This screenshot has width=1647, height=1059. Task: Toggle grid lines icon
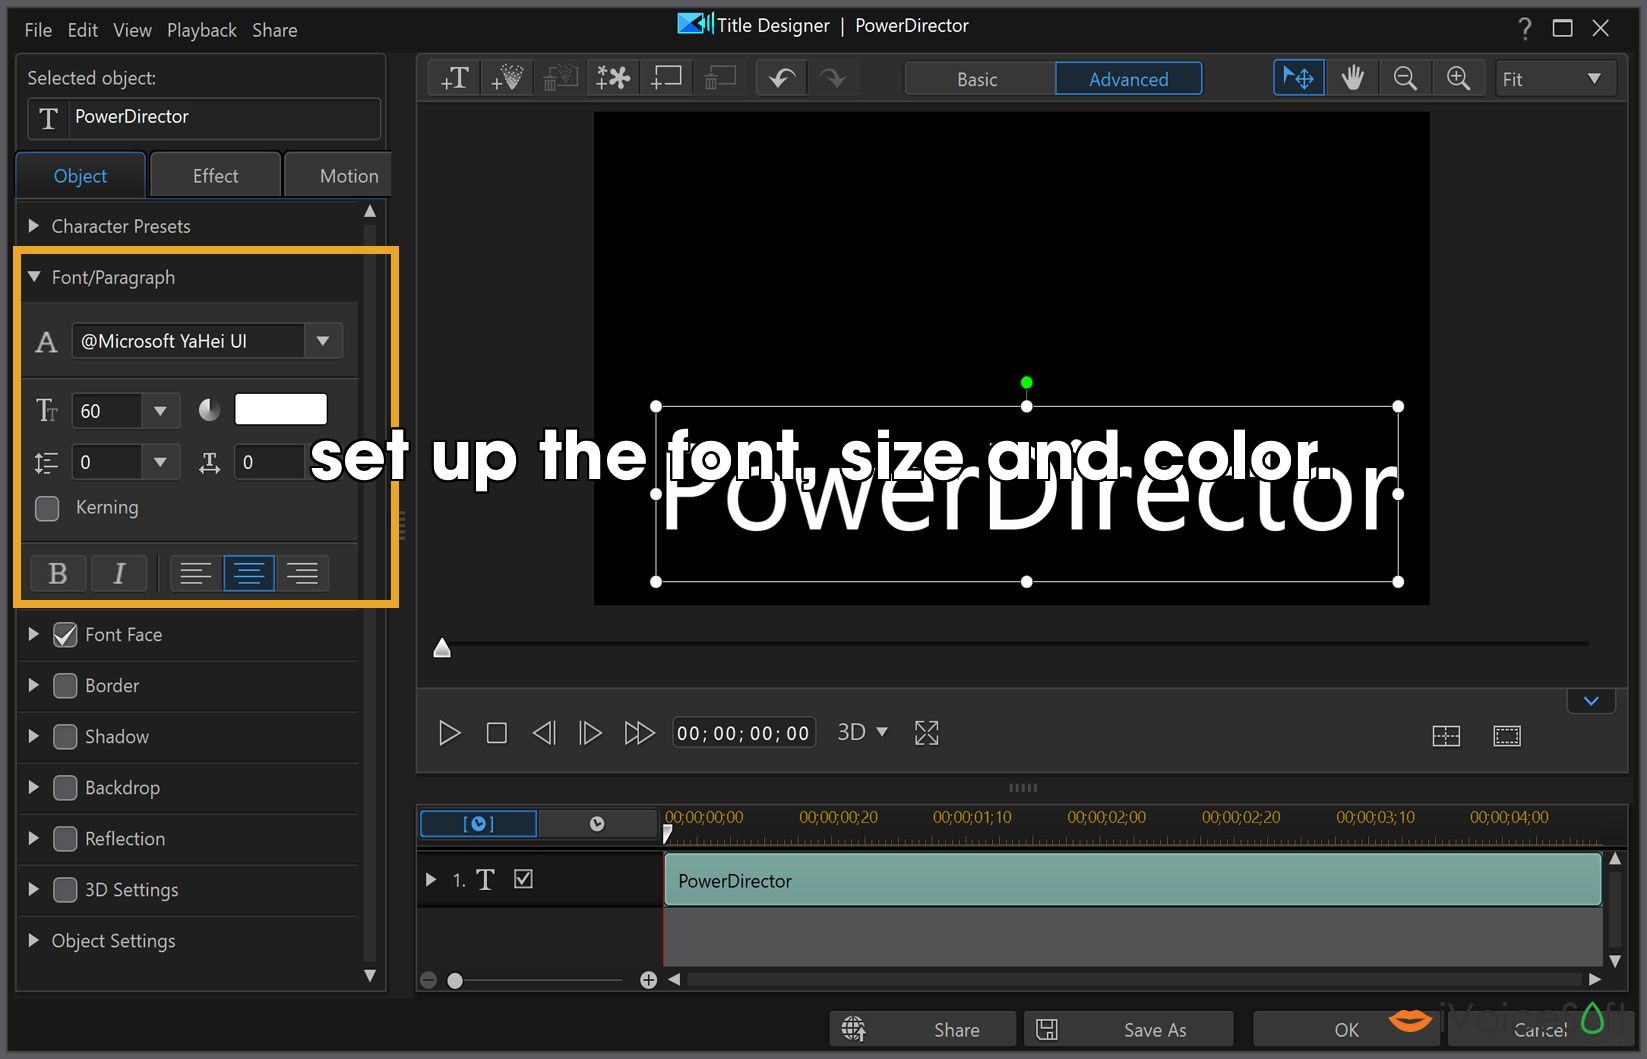coord(1446,736)
